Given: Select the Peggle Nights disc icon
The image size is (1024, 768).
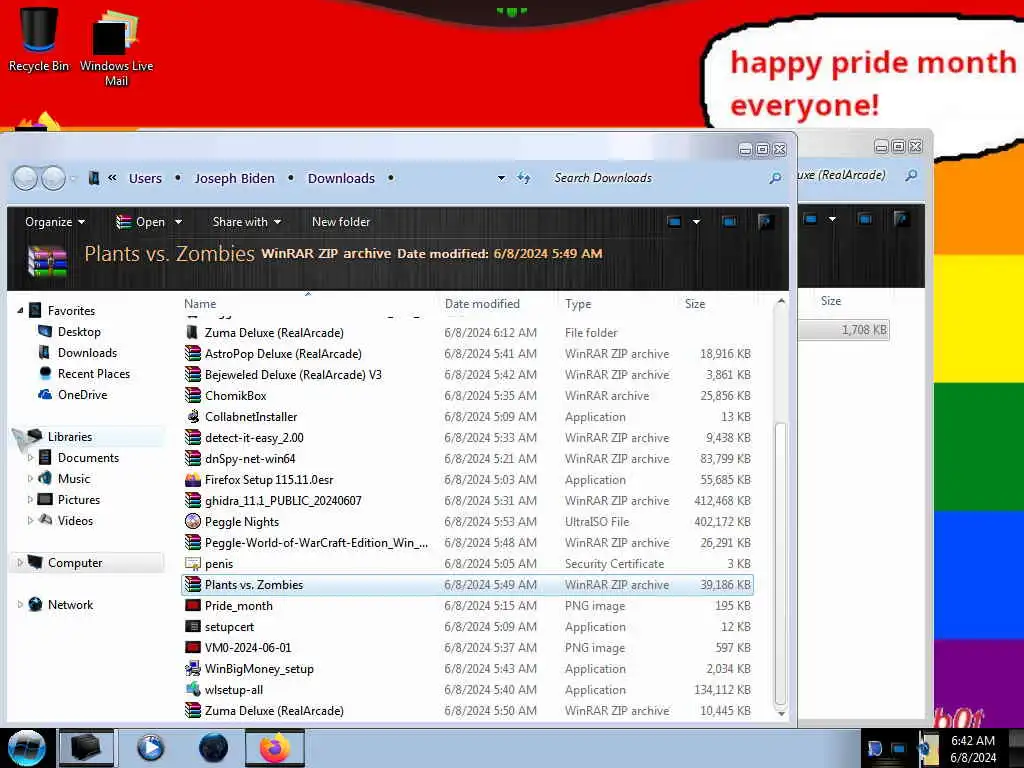Looking at the screenshot, I should [x=193, y=522].
